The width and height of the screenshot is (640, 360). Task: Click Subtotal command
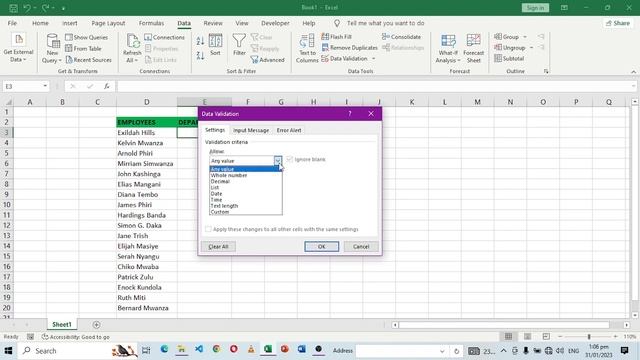coord(509,58)
